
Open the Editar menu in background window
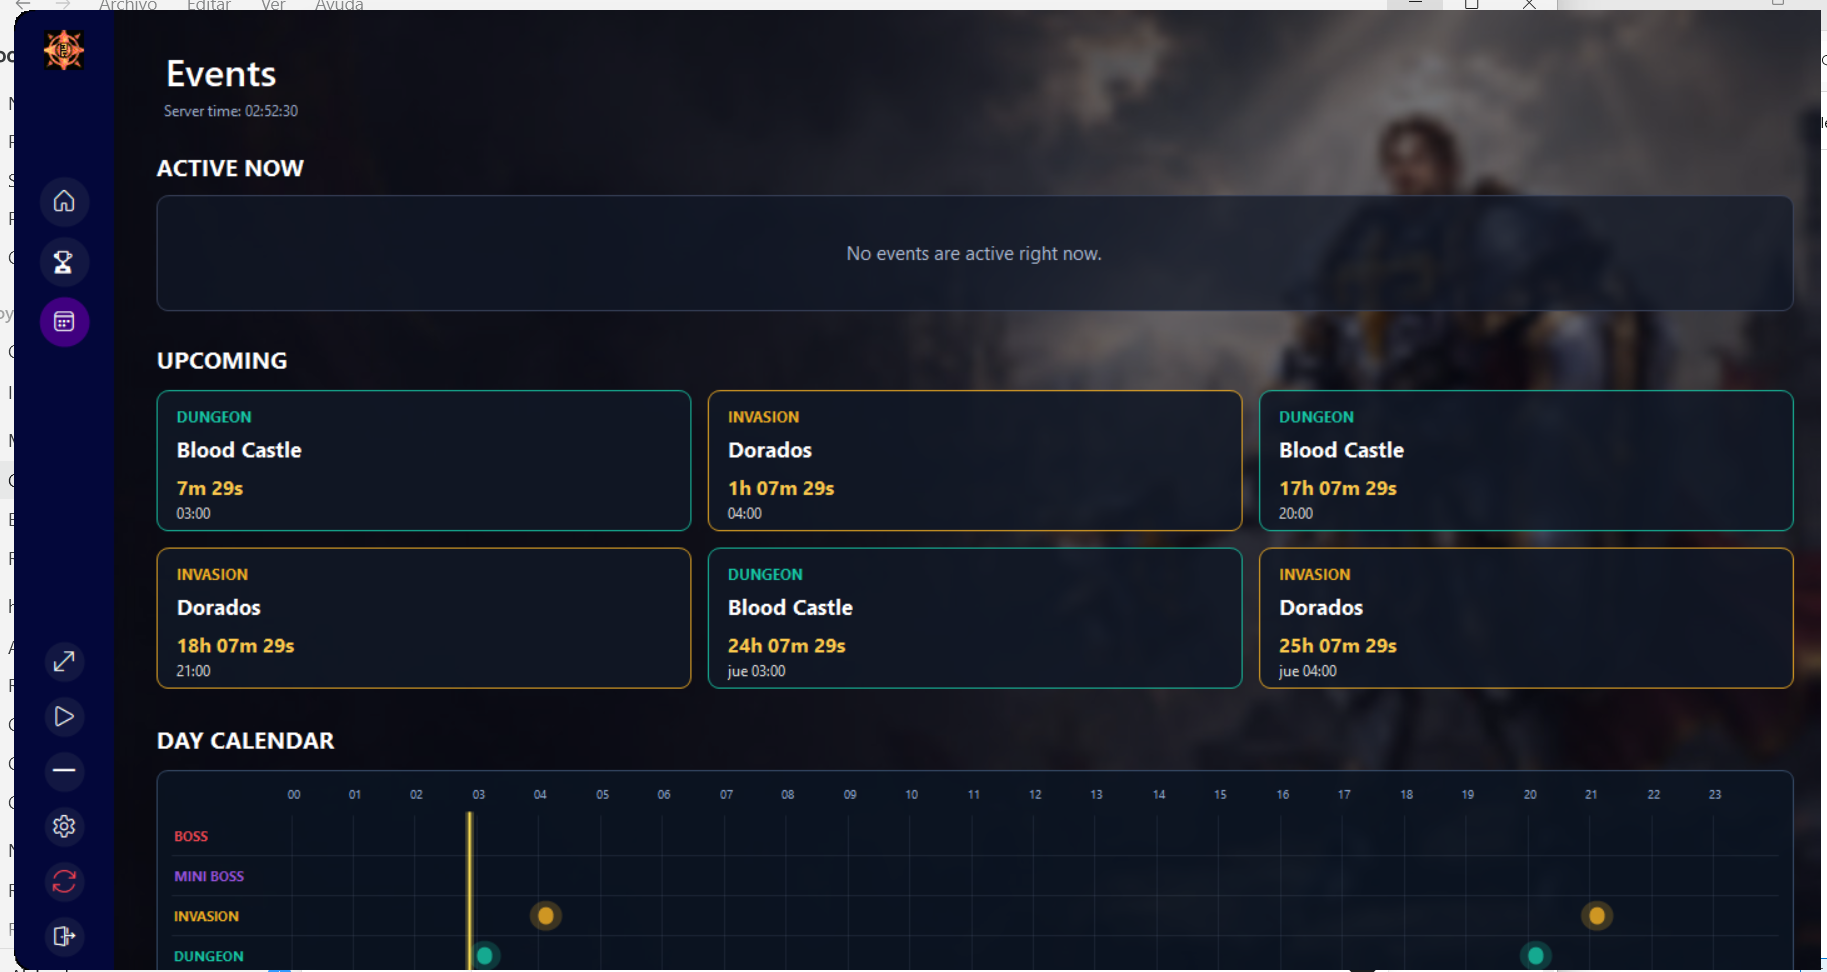coord(209,5)
